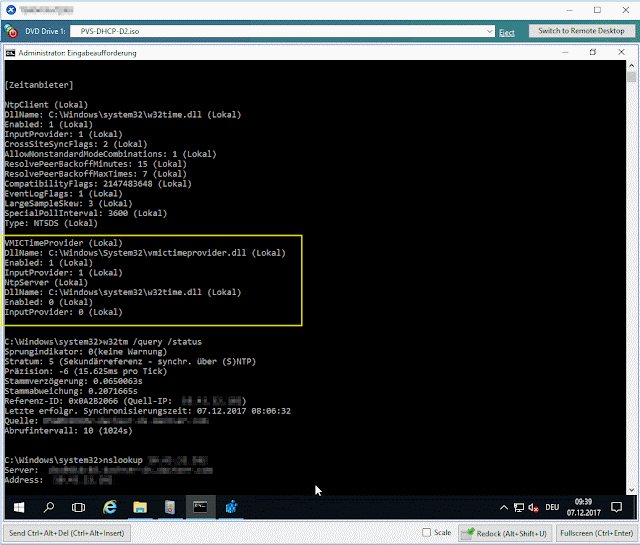This screenshot has height=545, width=640.
Task: Open taskbar search magnifier
Action: [49, 507]
